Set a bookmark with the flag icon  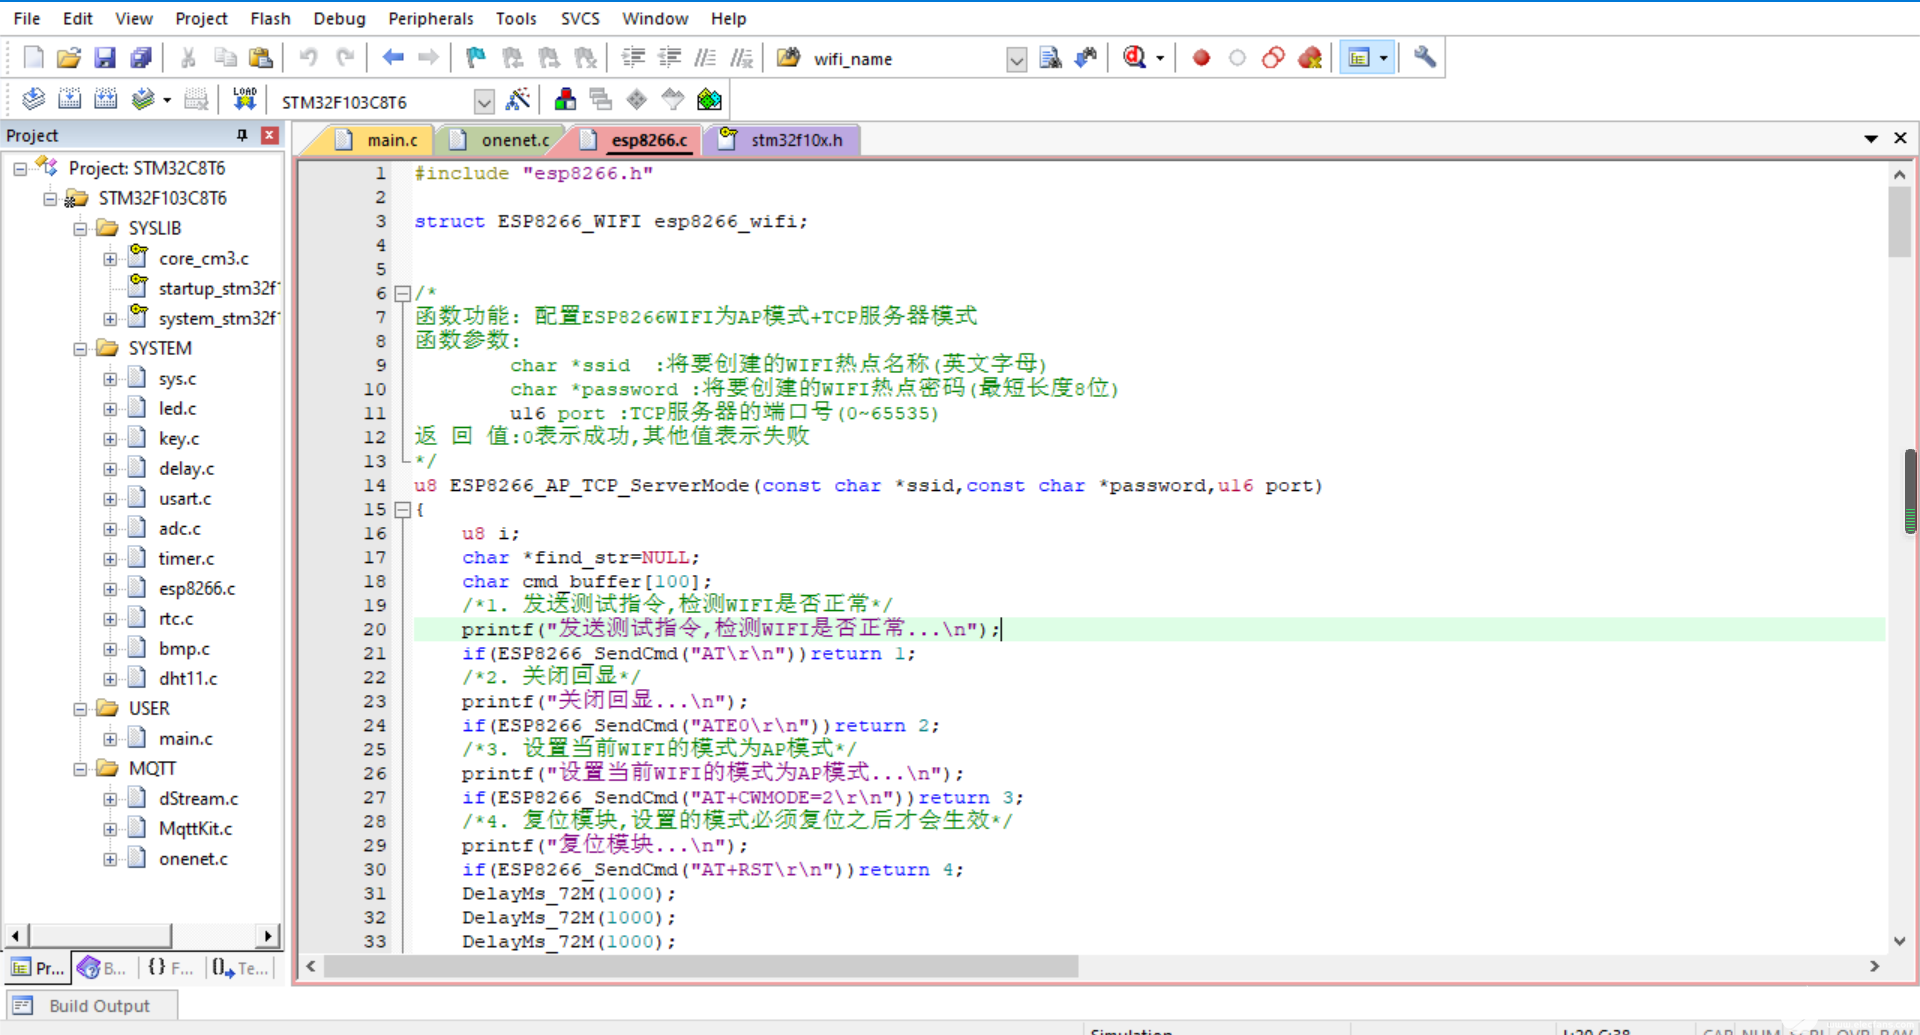[476, 58]
